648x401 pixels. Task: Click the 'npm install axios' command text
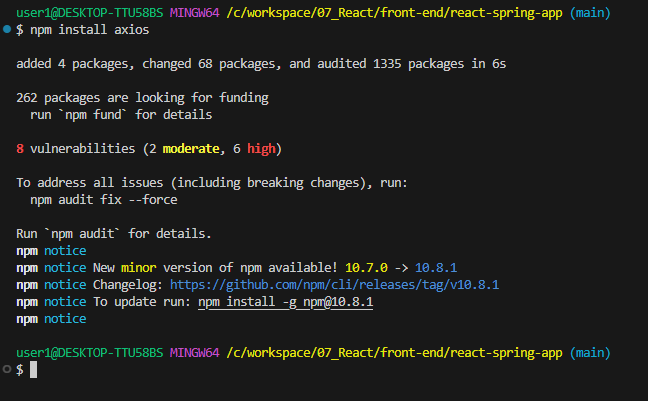pyautogui.click(x=90, y=30)
